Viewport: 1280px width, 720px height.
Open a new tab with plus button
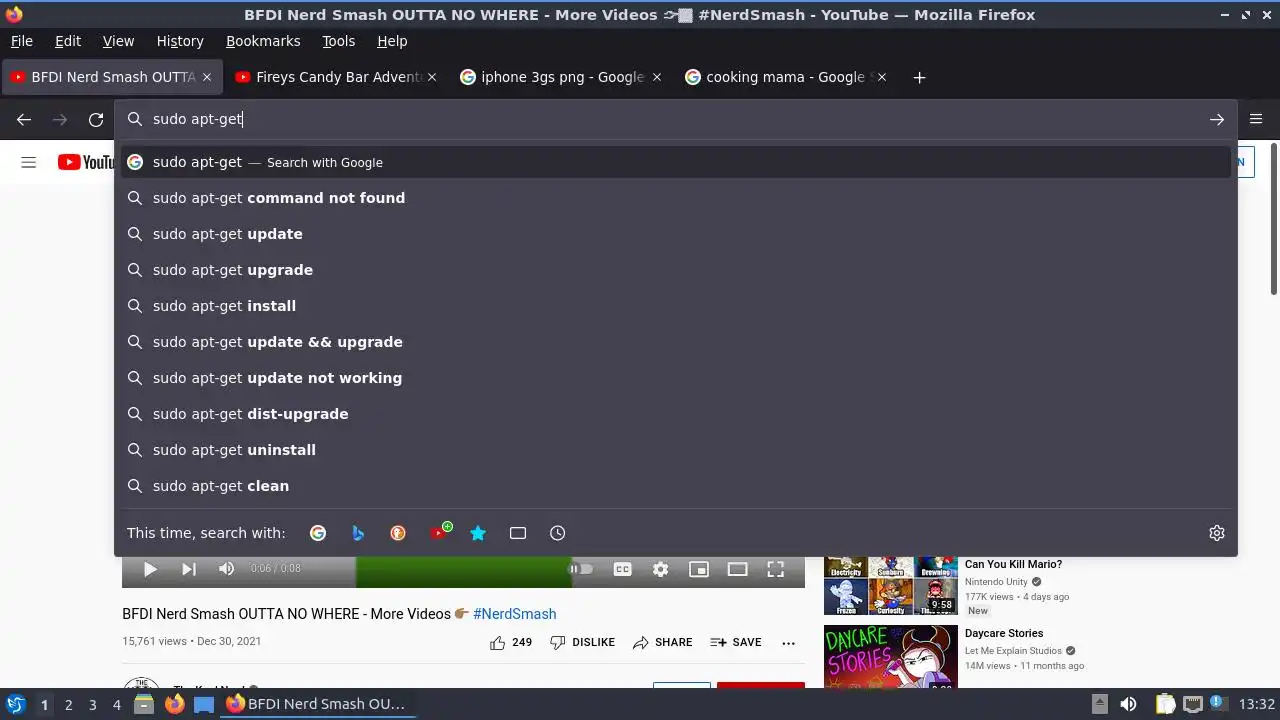pos(919,77)
